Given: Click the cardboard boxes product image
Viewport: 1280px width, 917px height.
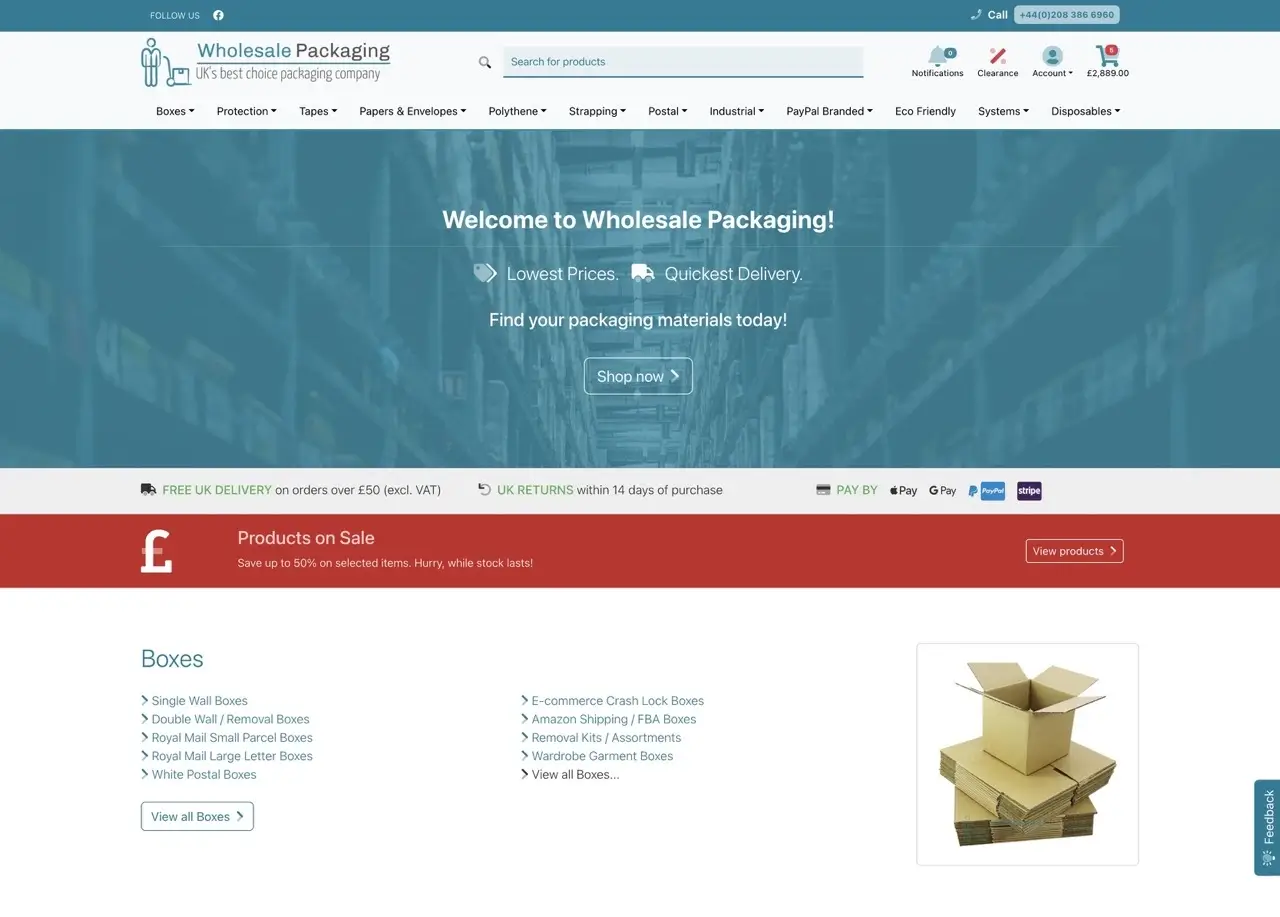Looking at the screenshot, I should tap(1027, 754).
